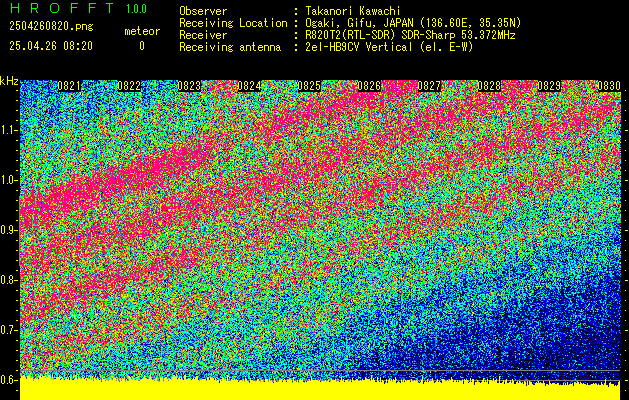Click the Observer label

(x=203, y=11)
